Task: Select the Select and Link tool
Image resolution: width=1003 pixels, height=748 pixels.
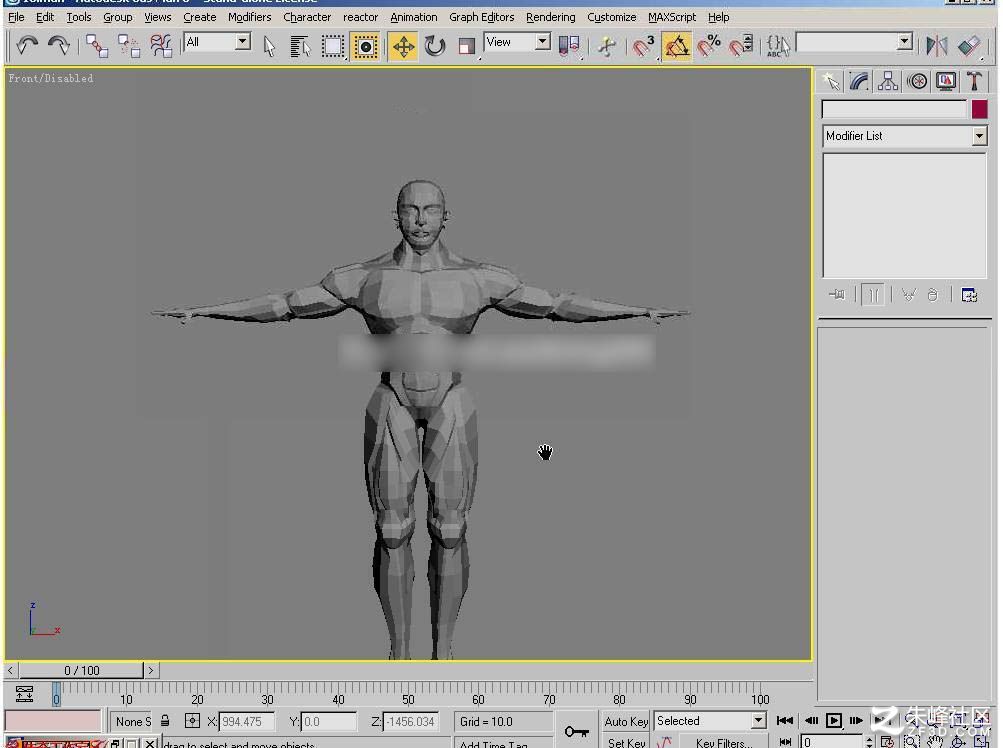Action: (97, 46)
